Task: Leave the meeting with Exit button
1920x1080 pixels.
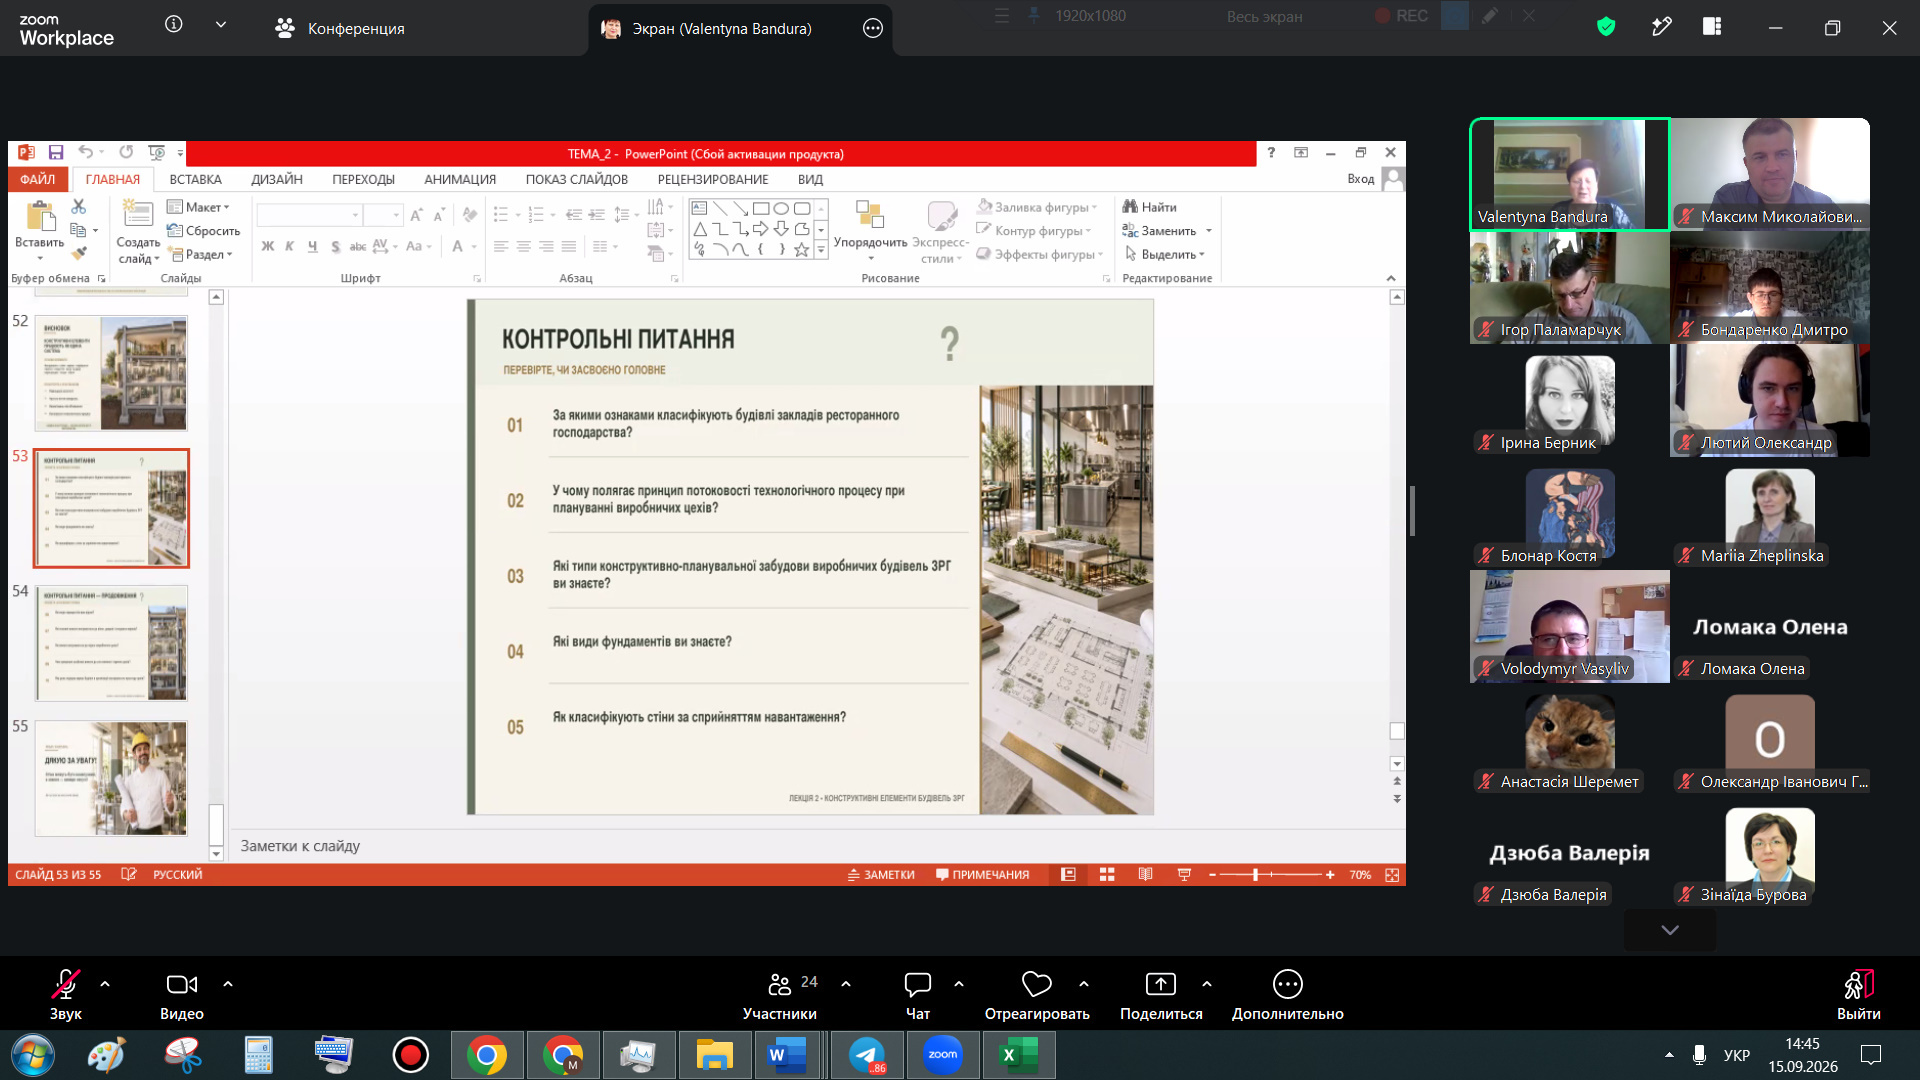Action: pos(1859,996)
